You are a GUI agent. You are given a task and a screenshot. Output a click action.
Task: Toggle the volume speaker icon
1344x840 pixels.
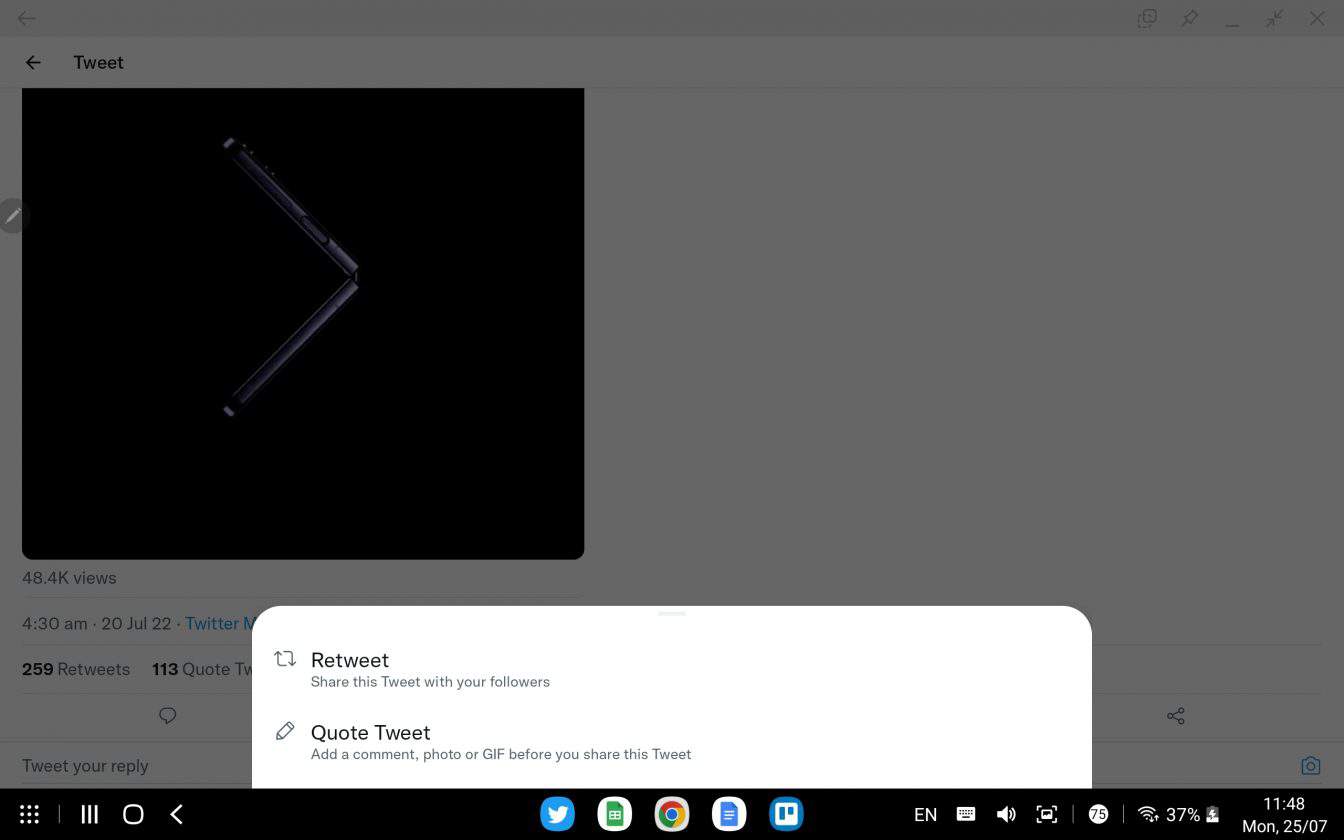pyautogui.click(x=1006, y=814)
